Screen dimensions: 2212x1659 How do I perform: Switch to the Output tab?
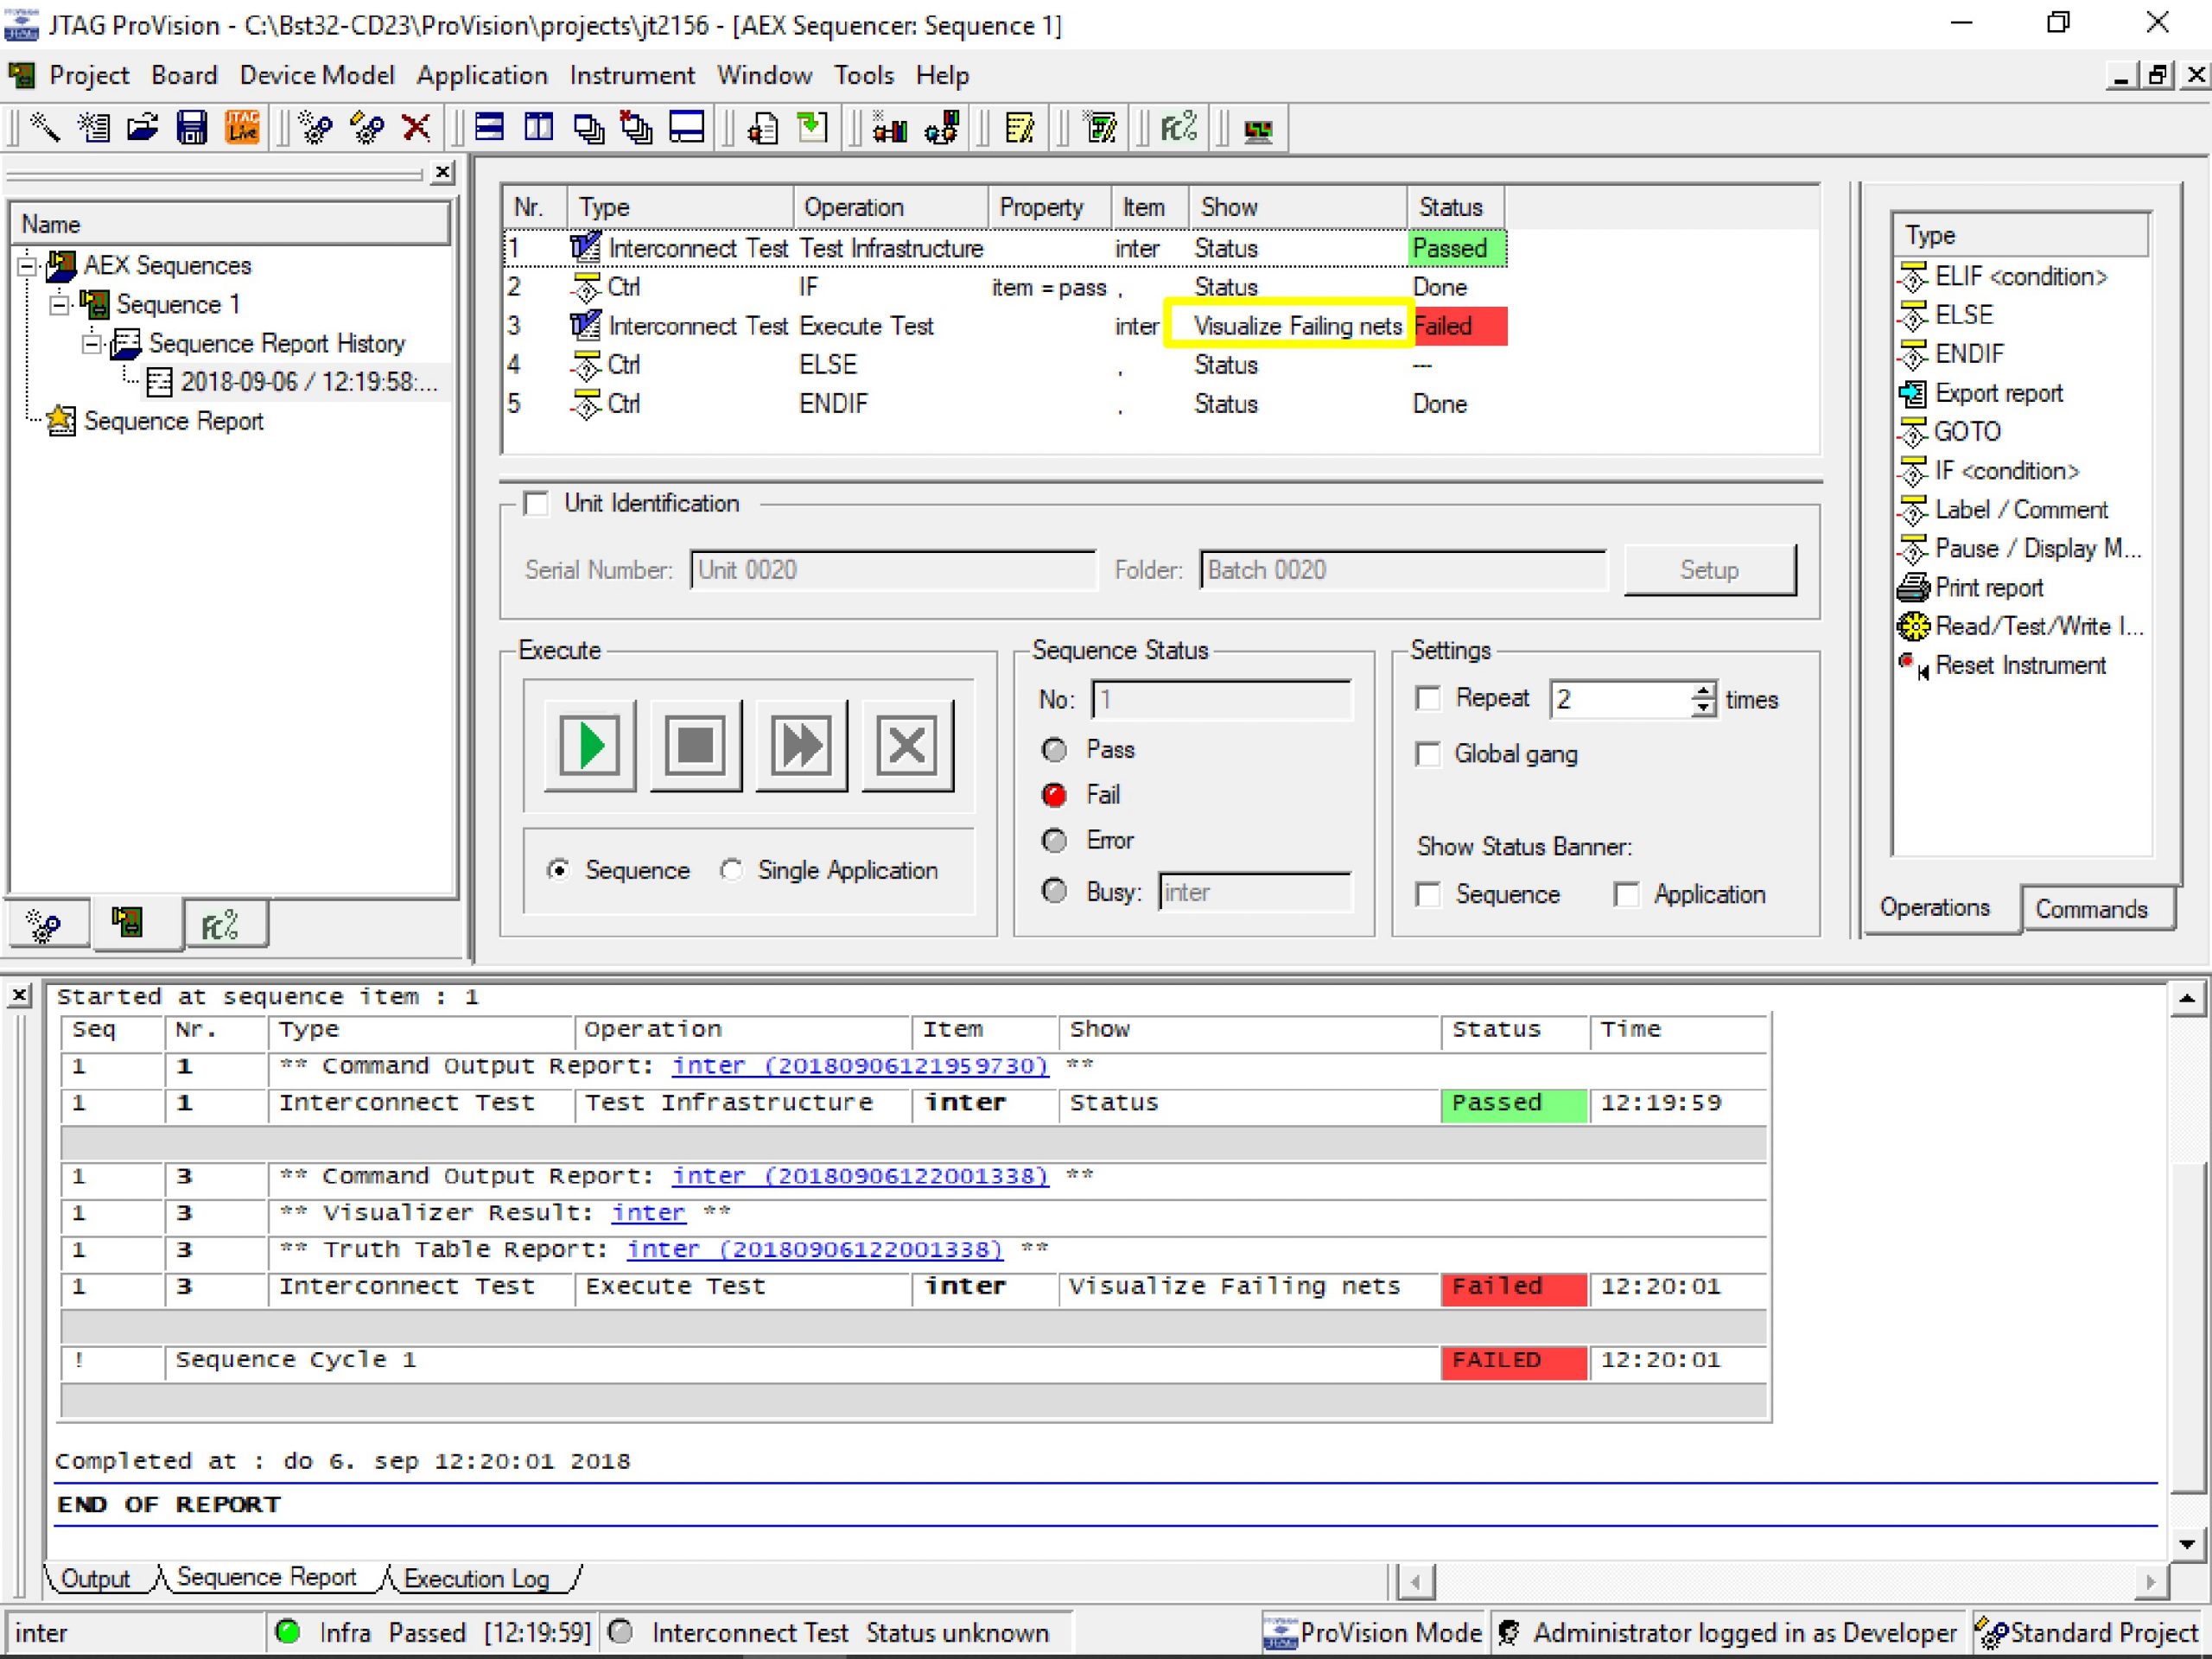(95, 1579)
